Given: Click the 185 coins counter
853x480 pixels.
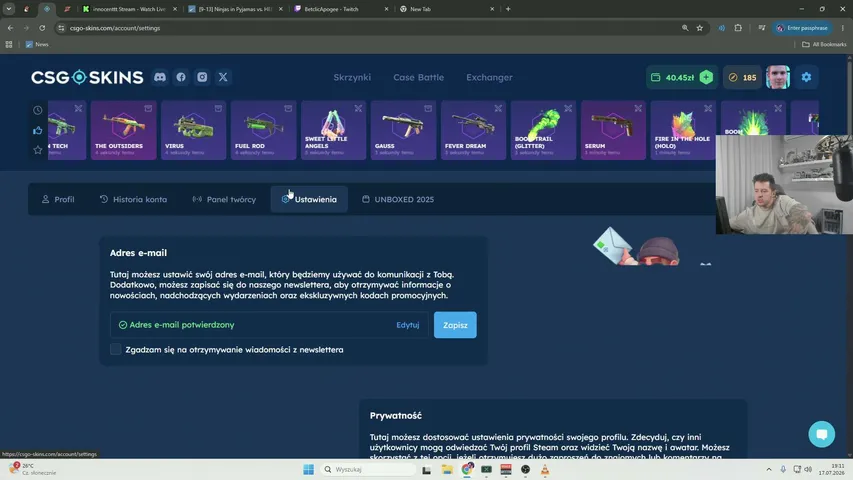Looking at the screenshot, I should pos(743,77).
